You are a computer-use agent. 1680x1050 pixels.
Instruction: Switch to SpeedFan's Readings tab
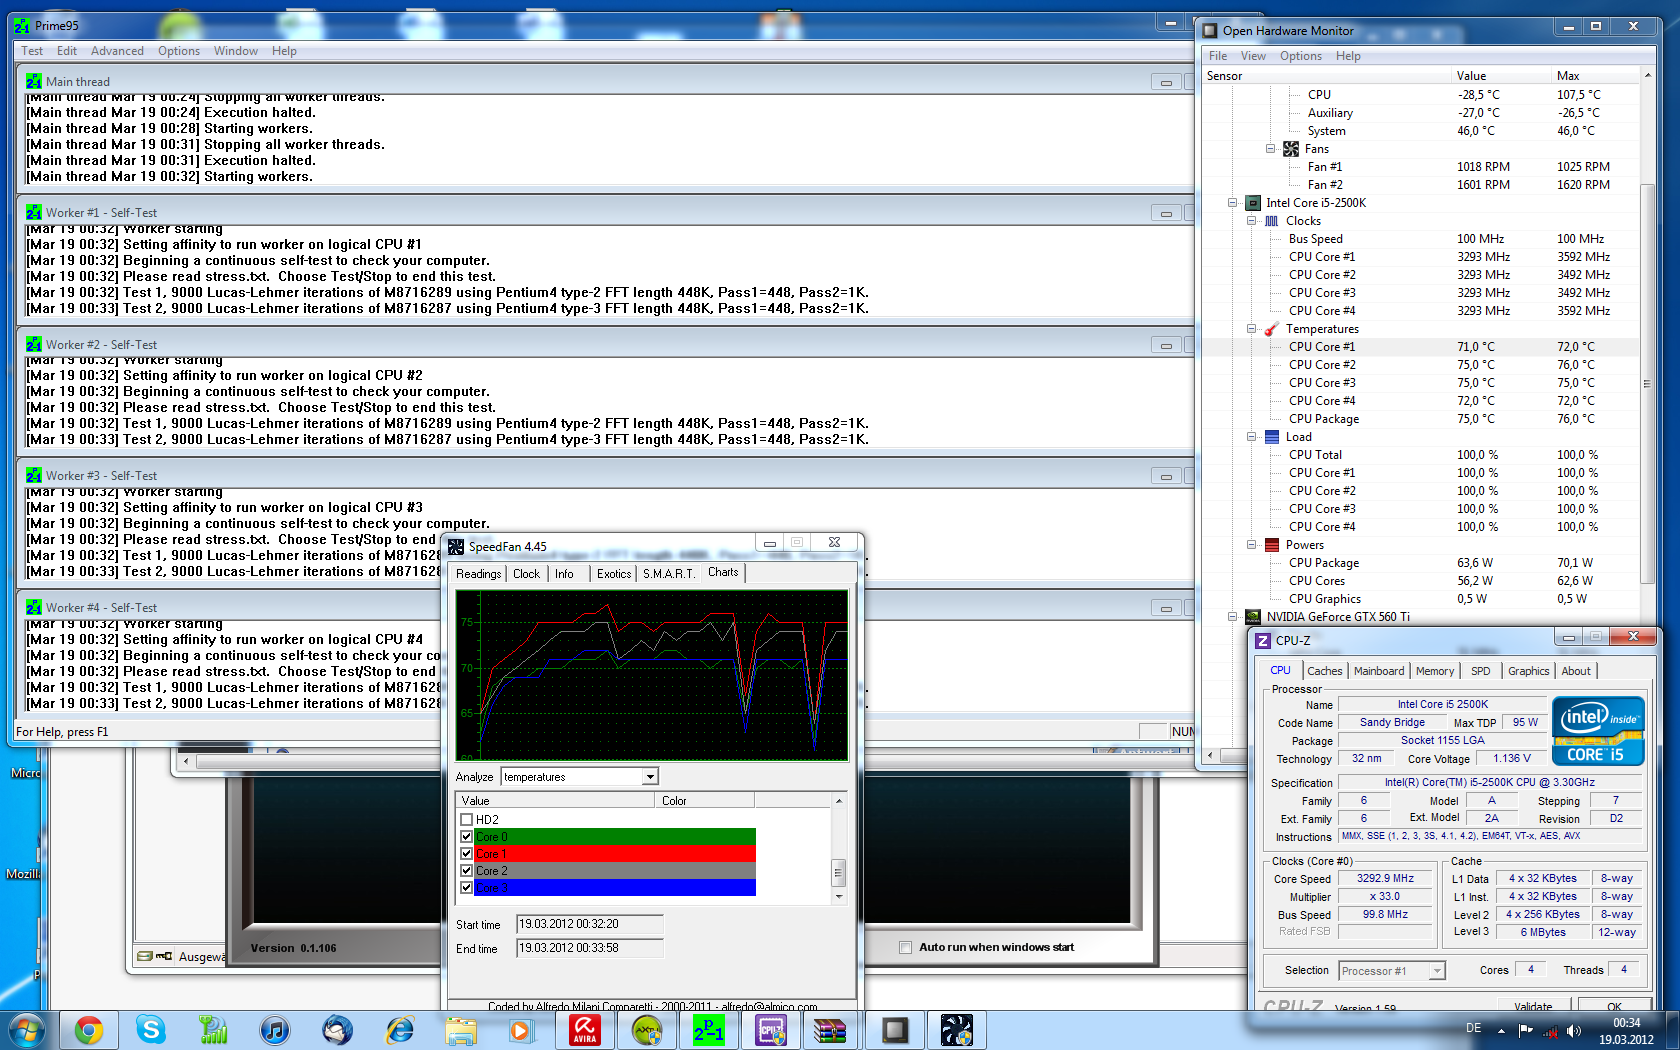point(478,574)
